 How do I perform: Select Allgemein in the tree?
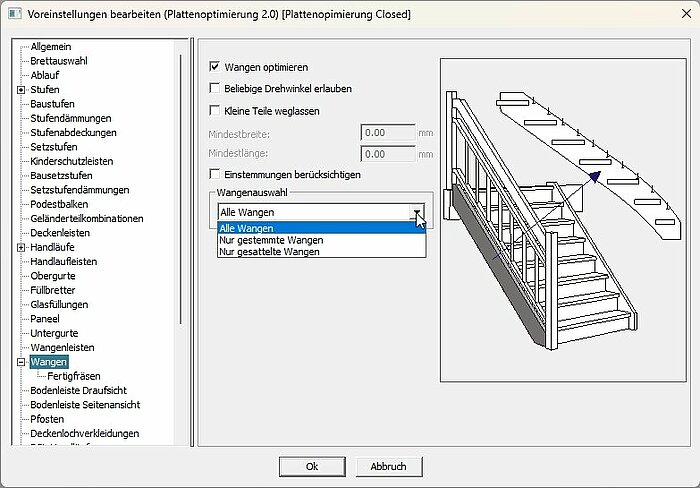(x=50, y=47)
